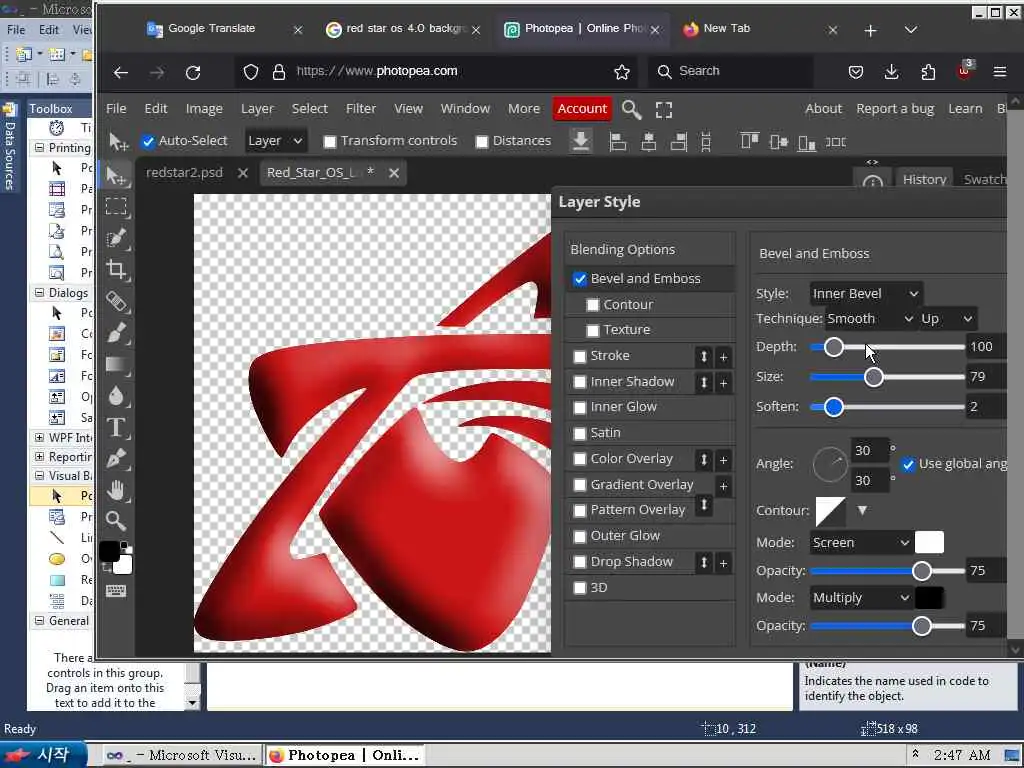Open the Contour curve picker arrow
The image size is (1024, 768).
(862, 511)
